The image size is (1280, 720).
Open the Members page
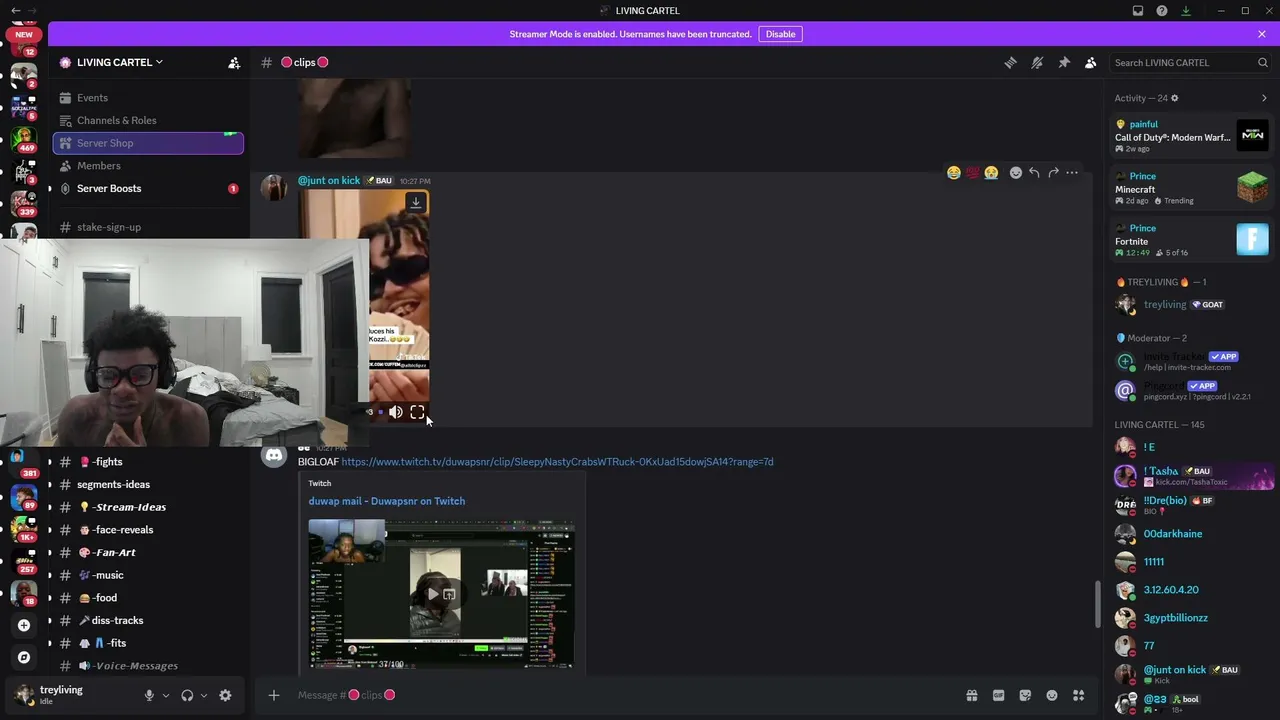[146, 166]
